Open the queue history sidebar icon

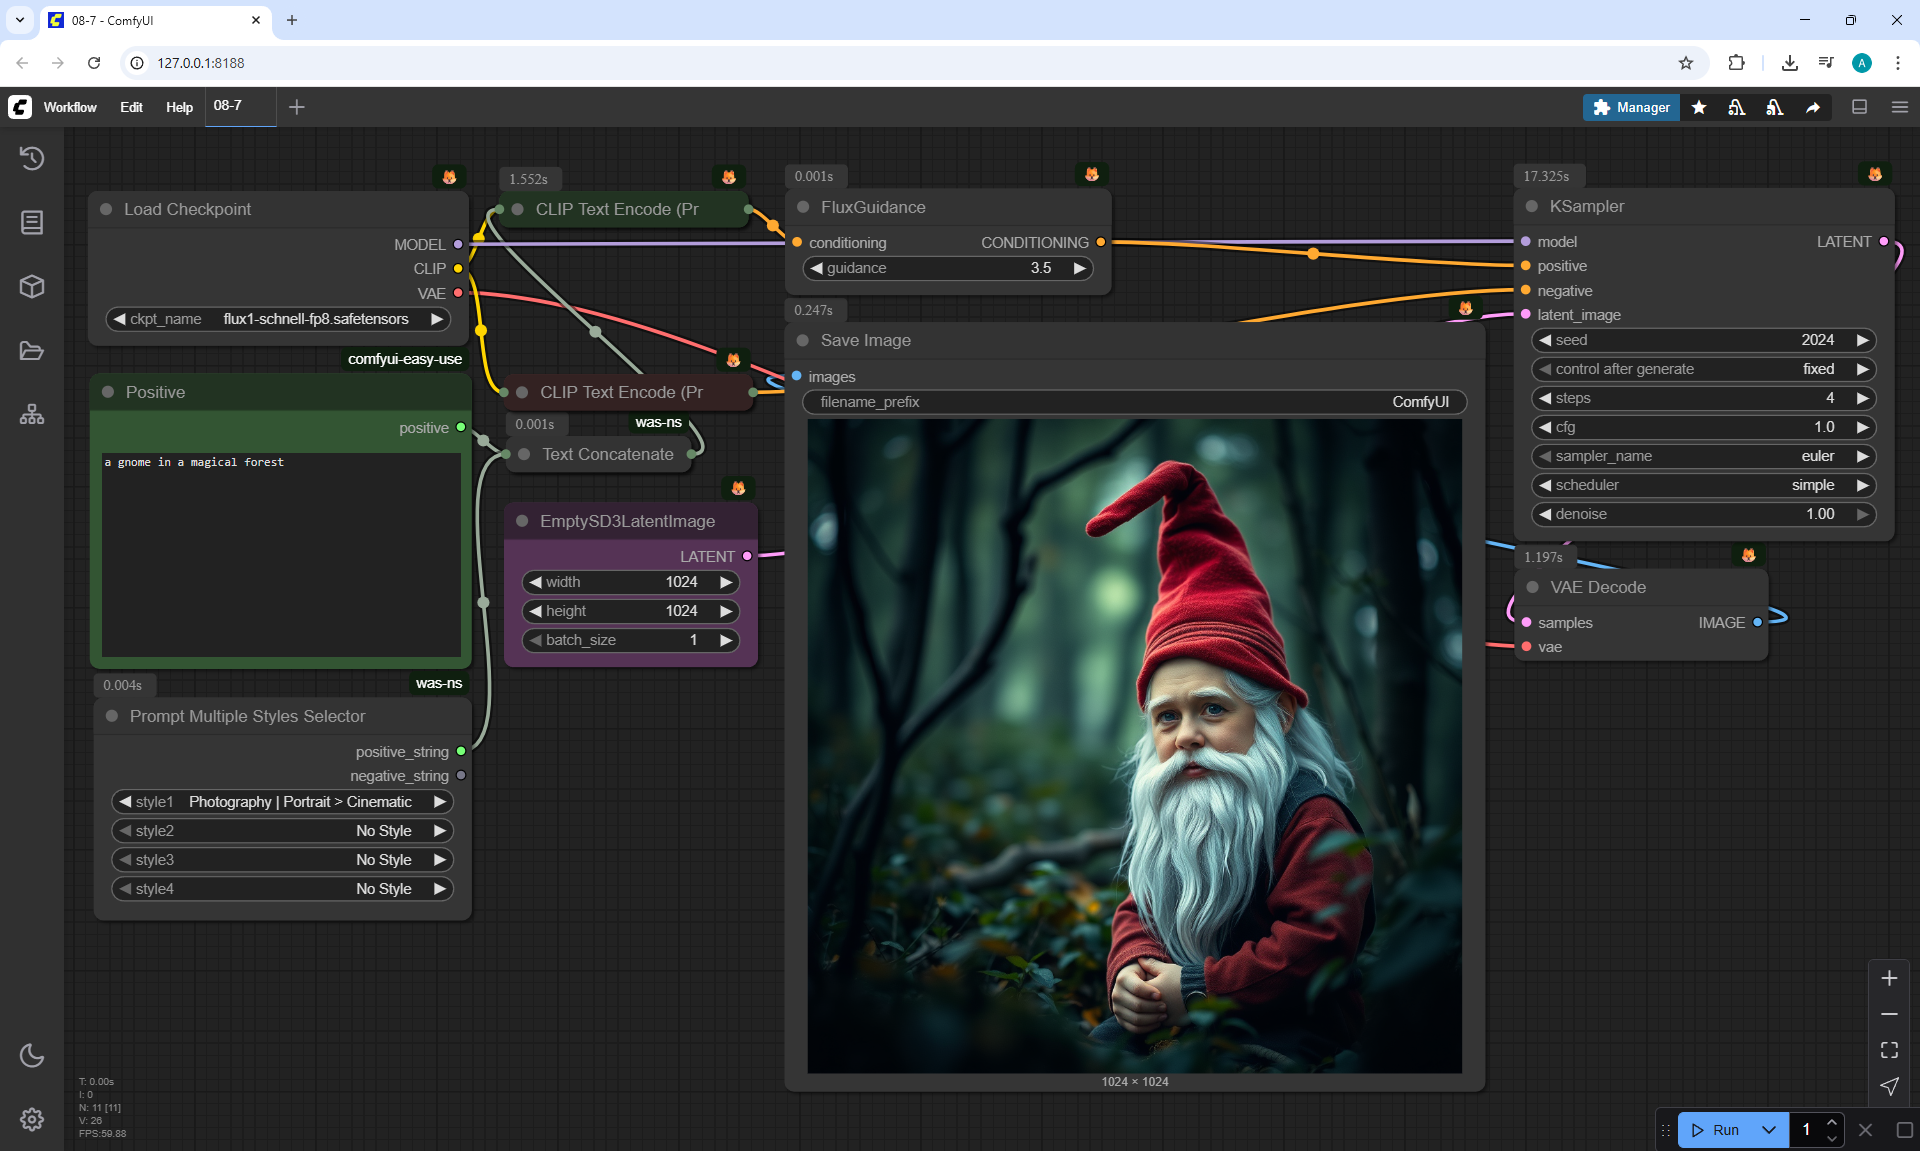click(x=32, y=158)
